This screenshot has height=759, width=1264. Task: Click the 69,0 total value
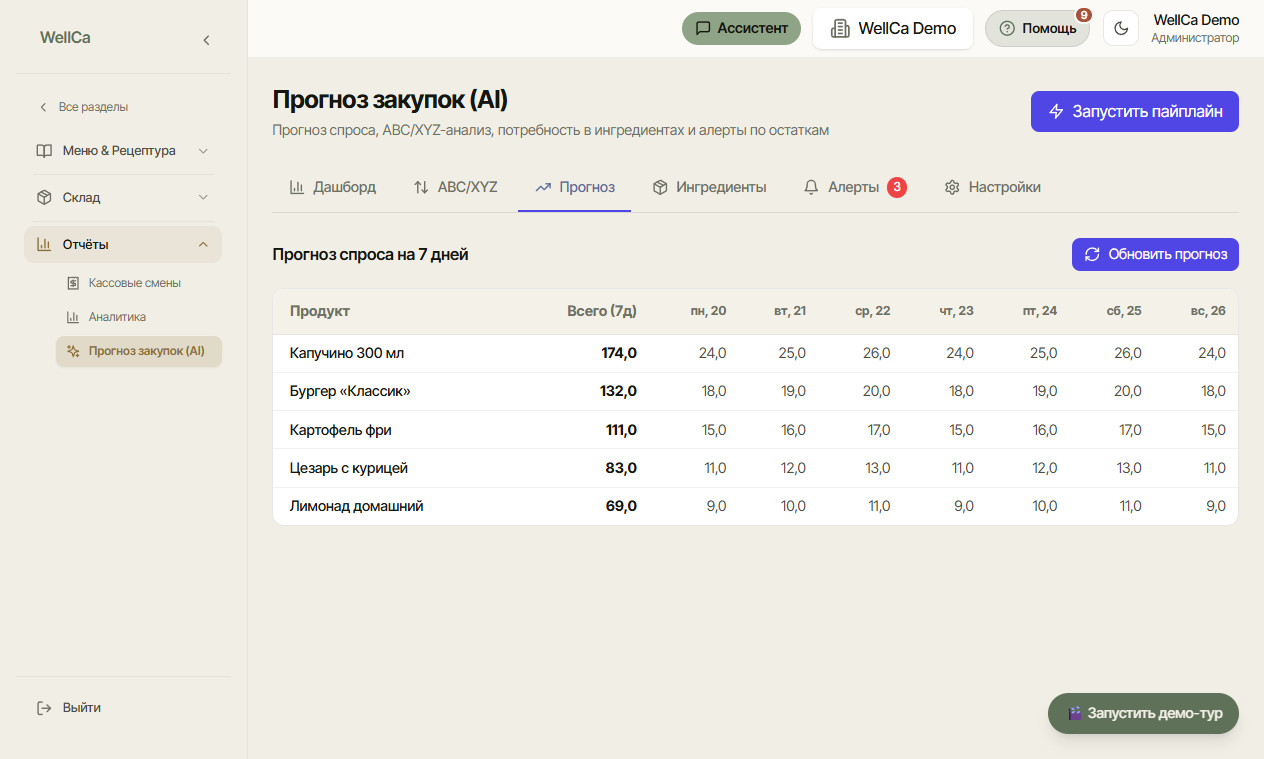tap(621, 506)
